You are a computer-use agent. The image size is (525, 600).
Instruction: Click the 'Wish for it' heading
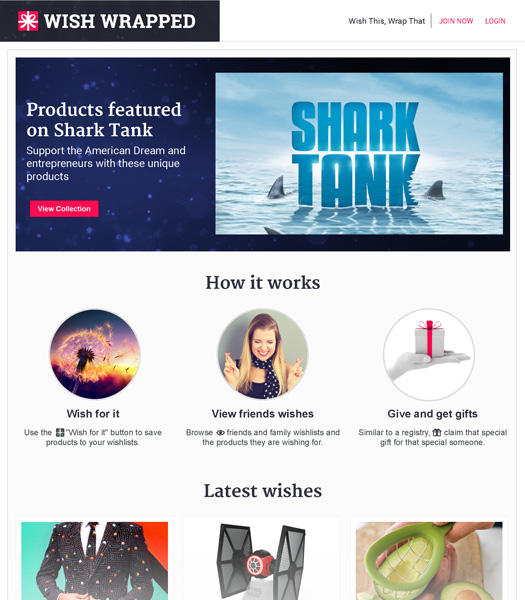[93, 414]
